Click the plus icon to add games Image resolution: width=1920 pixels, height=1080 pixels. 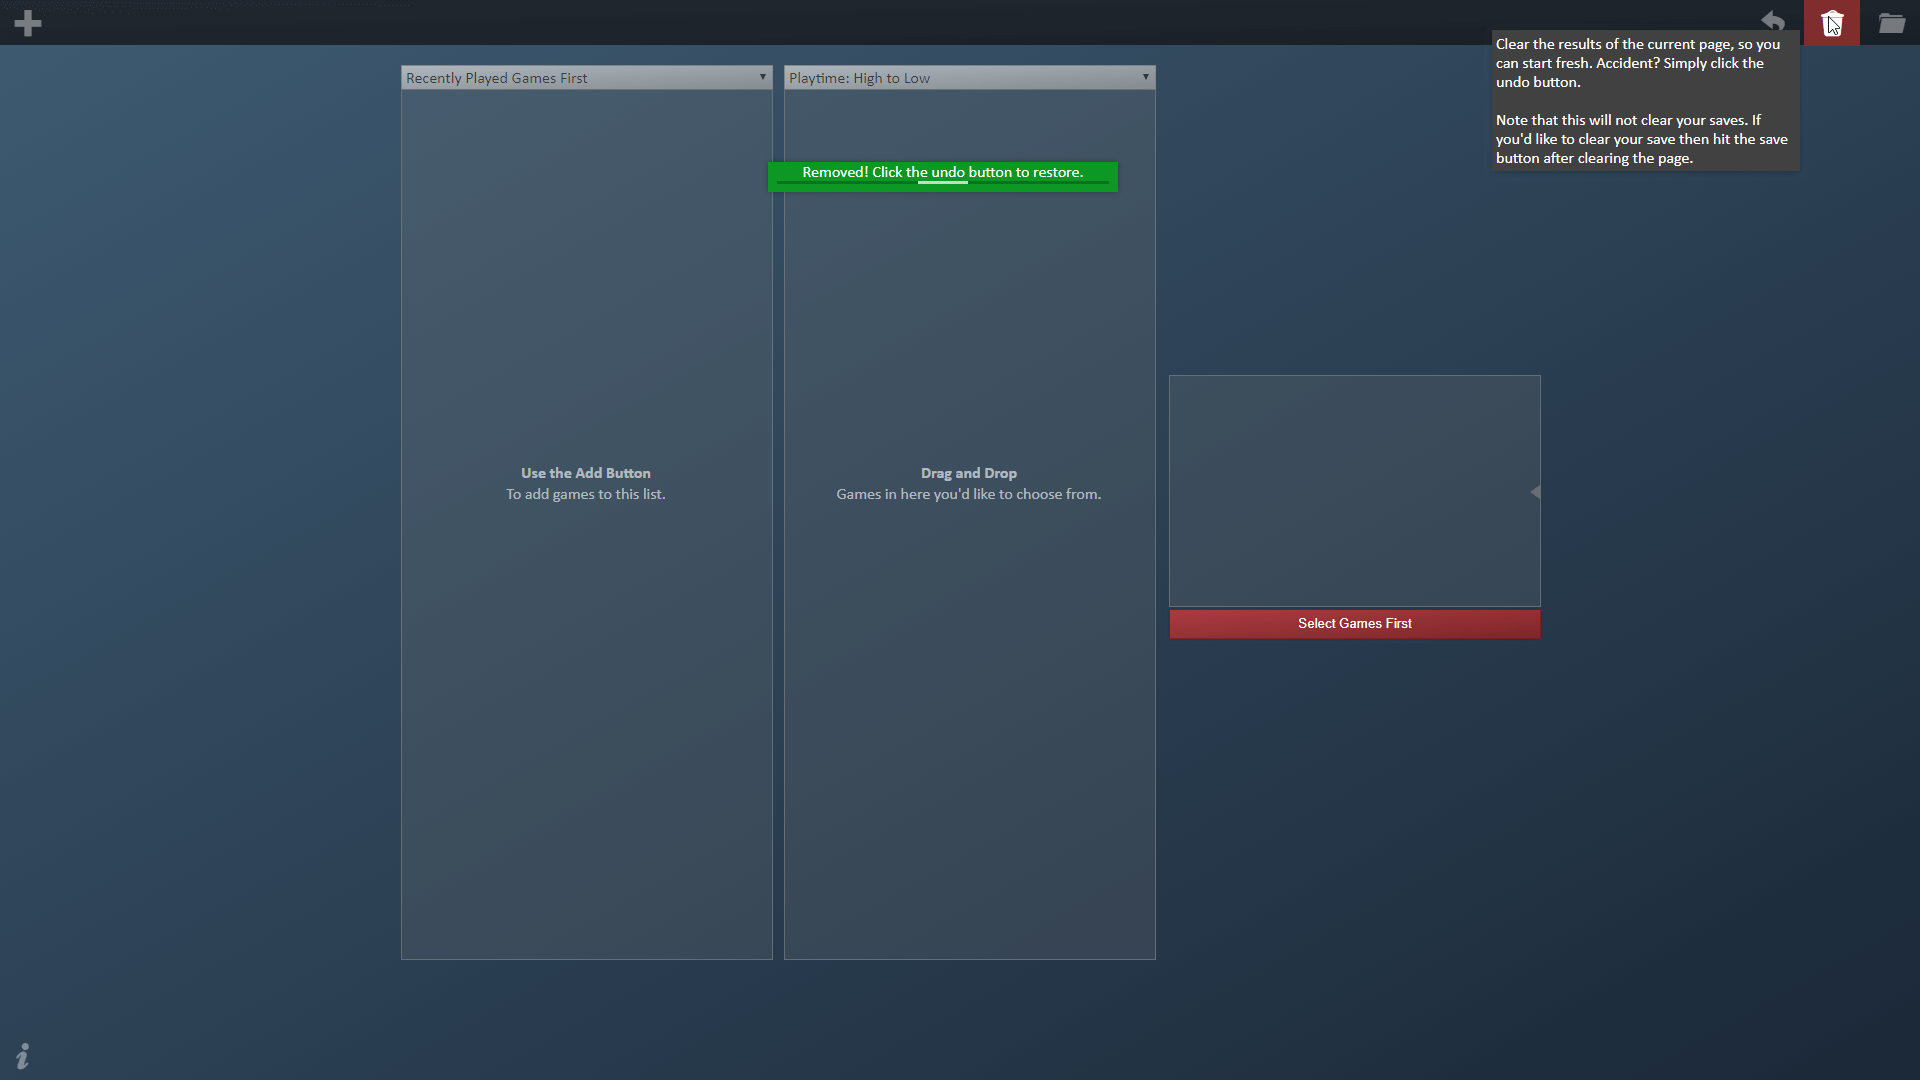pyautogui.click(x=28, y=22)
